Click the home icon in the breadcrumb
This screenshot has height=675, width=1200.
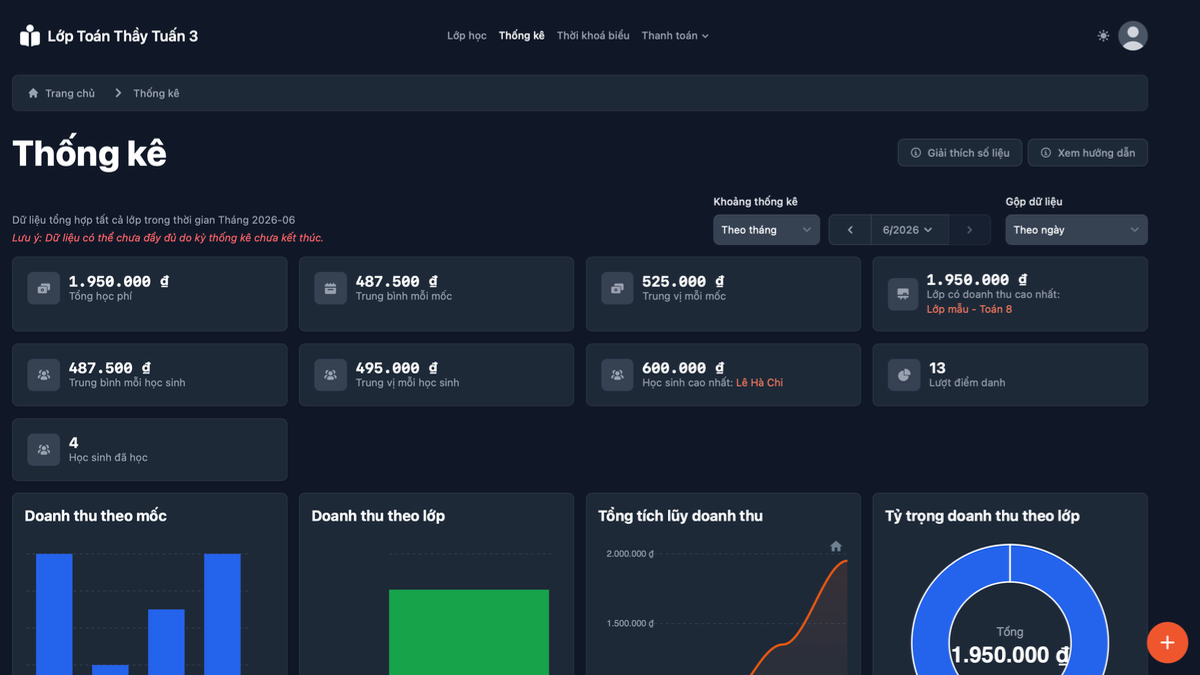click(33, 93)
